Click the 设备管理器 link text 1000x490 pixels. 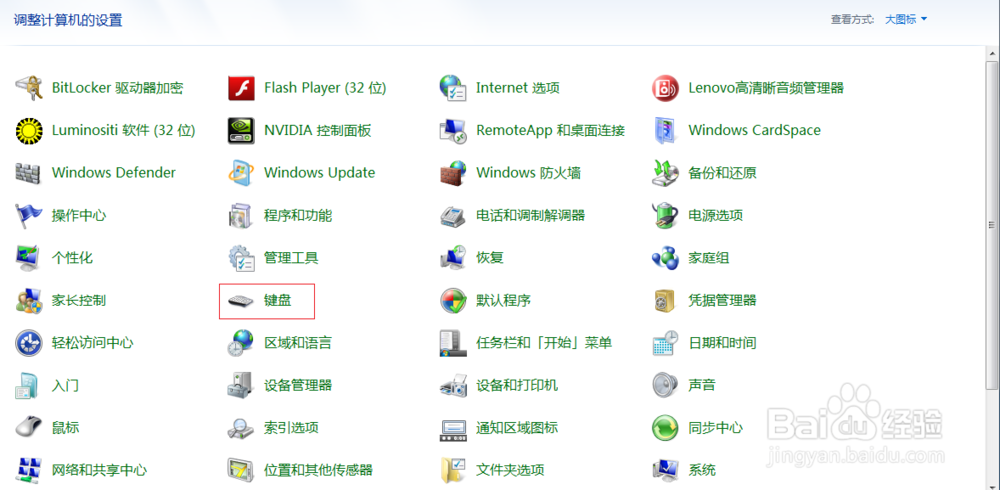pyautogui.click(x=298, y=385)
